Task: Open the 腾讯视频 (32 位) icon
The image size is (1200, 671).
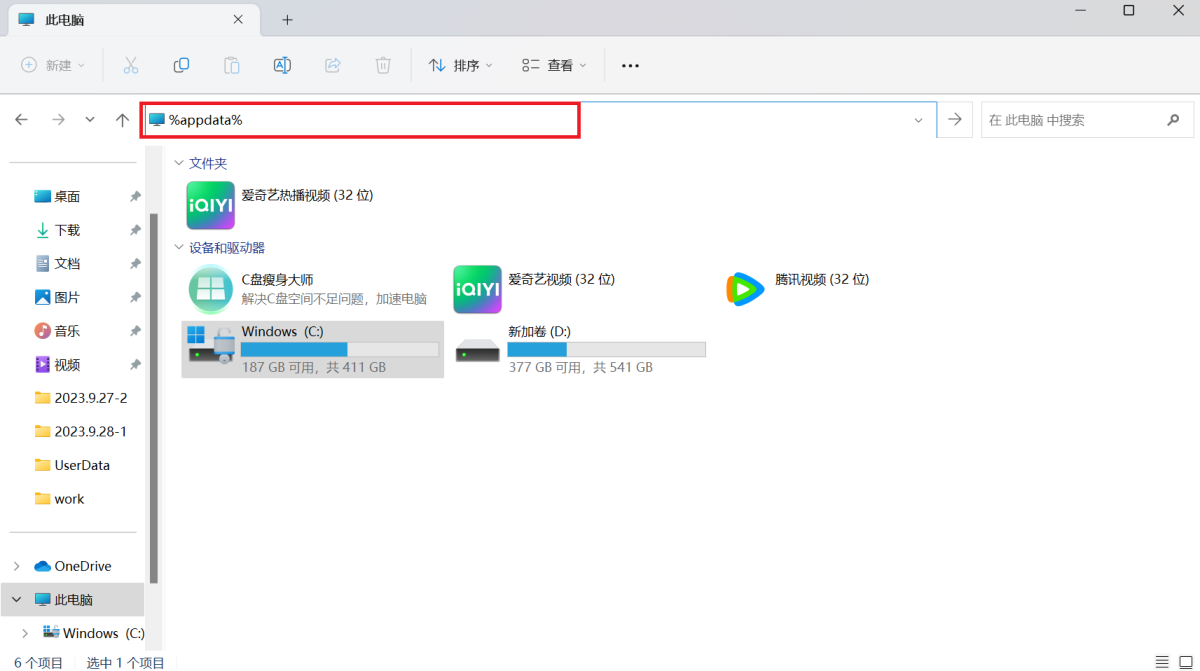Action: click(x=744, y=289)
